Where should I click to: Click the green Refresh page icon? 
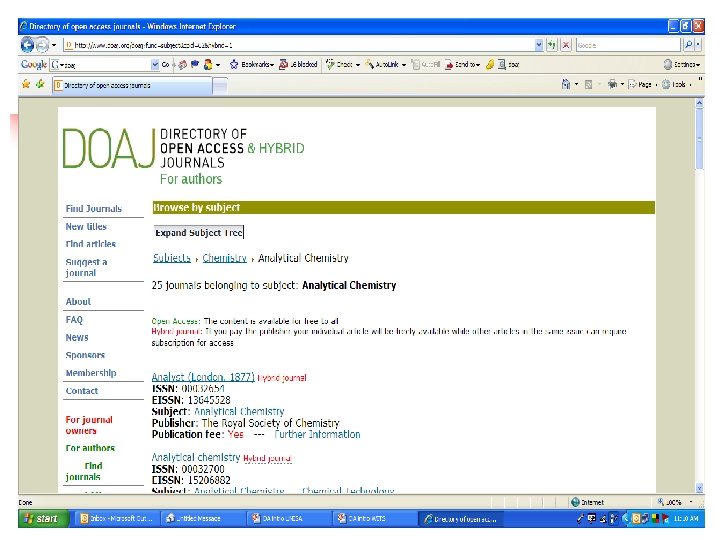tap(552, 45)
